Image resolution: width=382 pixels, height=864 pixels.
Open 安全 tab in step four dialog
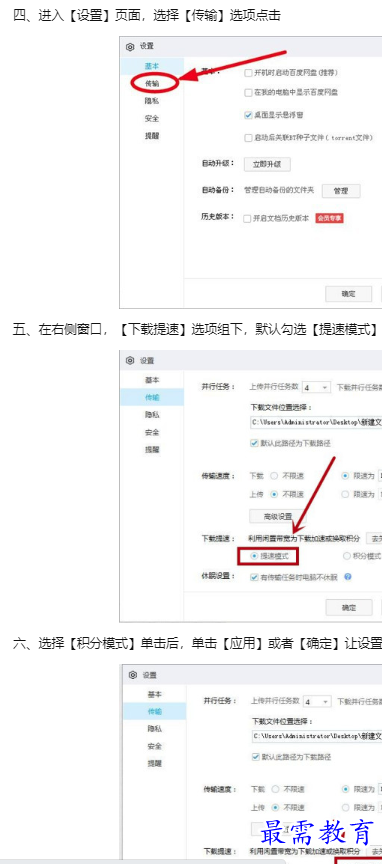click(x=152, y=118)
